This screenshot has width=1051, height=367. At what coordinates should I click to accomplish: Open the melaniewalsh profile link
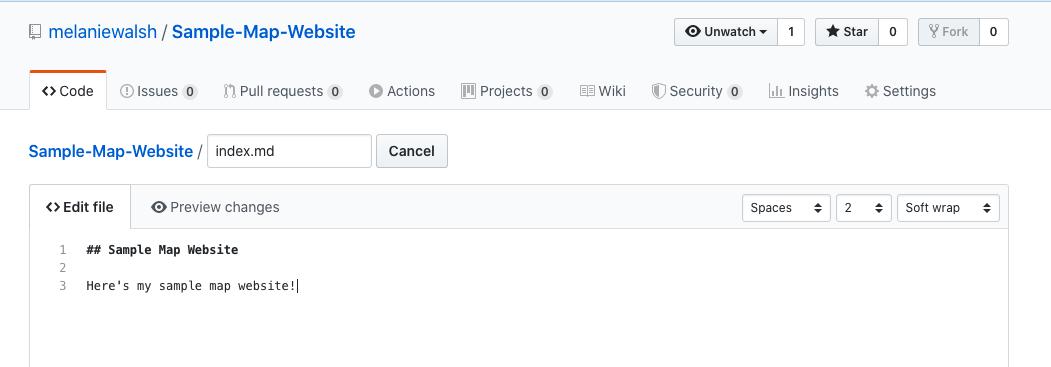click(x=103, y=31)
